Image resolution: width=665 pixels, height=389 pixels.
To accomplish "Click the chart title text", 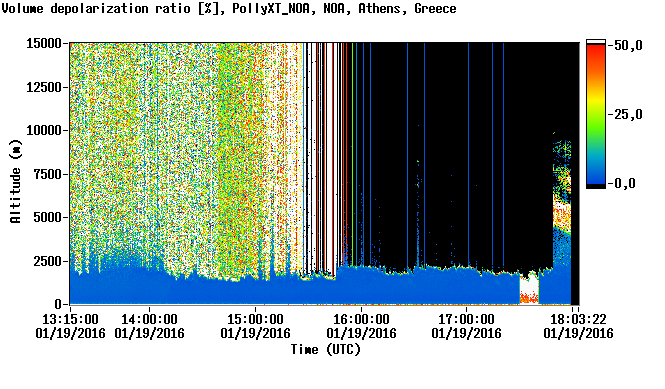I will pos(229,9).
